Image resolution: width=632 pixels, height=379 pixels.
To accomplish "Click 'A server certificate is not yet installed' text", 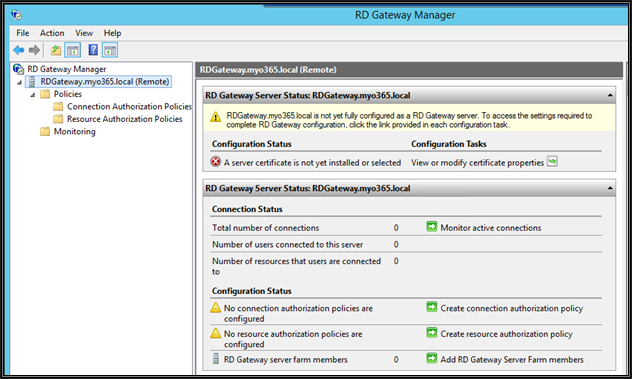I will 312,162.
